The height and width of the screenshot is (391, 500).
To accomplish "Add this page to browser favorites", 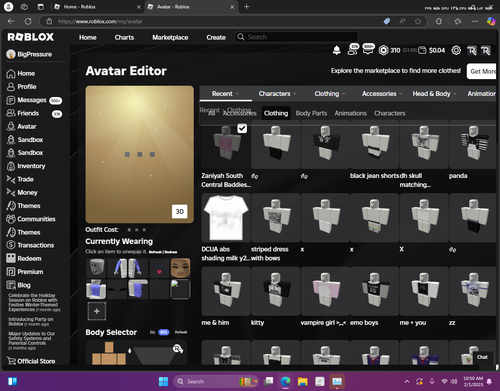I will click(x=418, y=21).
